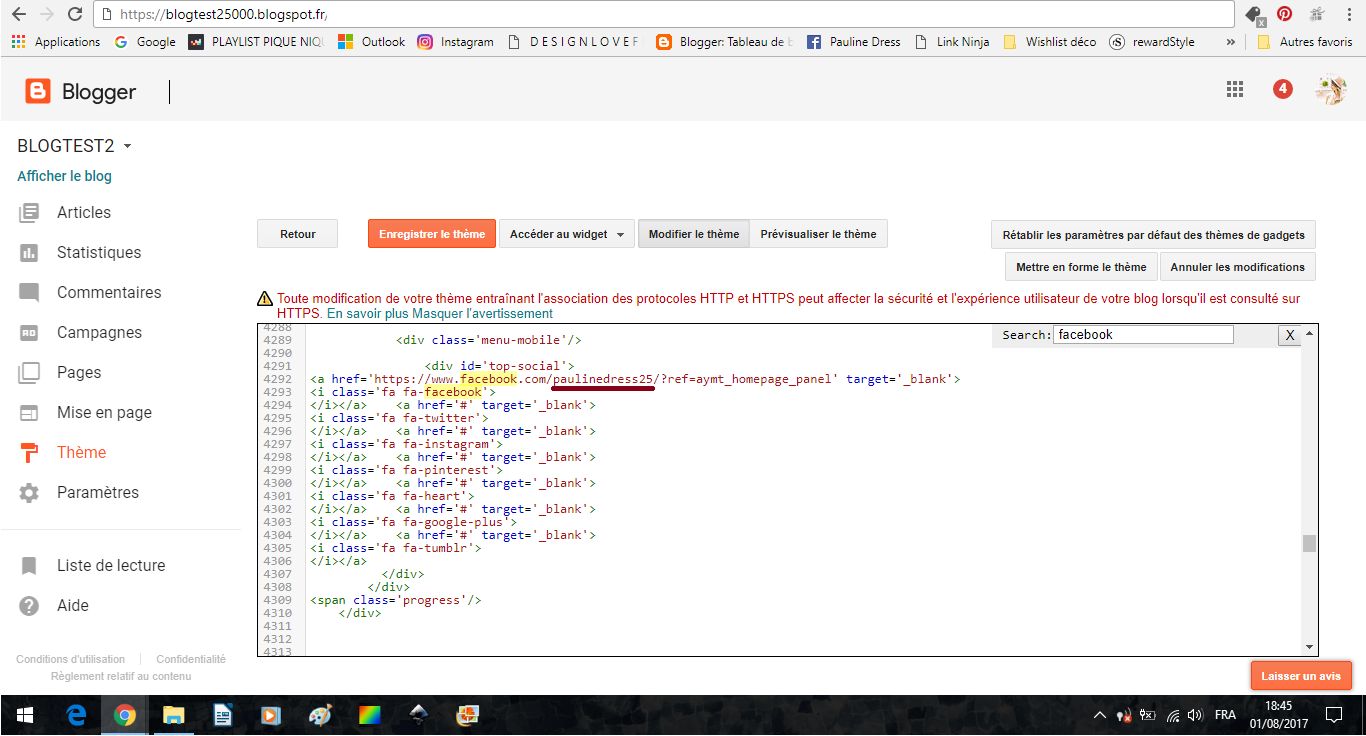This screenshot has width=1366, height=736.
Task: Select the Paramètres gear icon
Action: (x=29, y=492)
